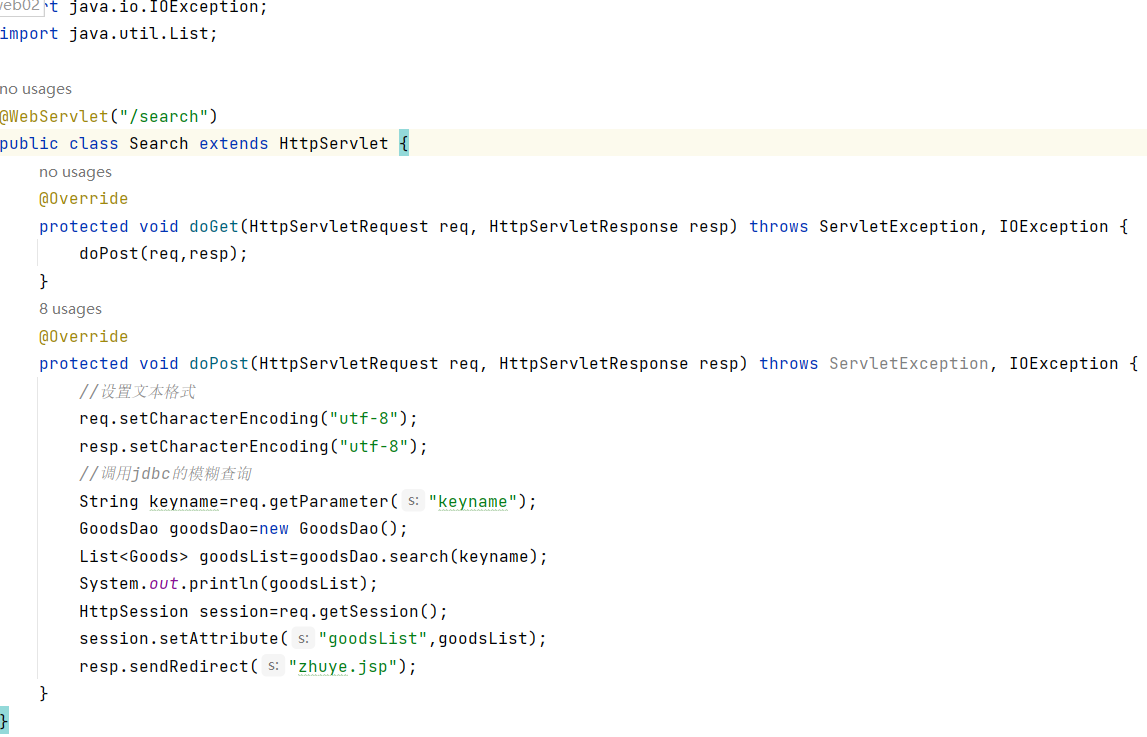The image size is (1147, 737).
Task: Click the @Override annotation above doPost
Action: 83,337
